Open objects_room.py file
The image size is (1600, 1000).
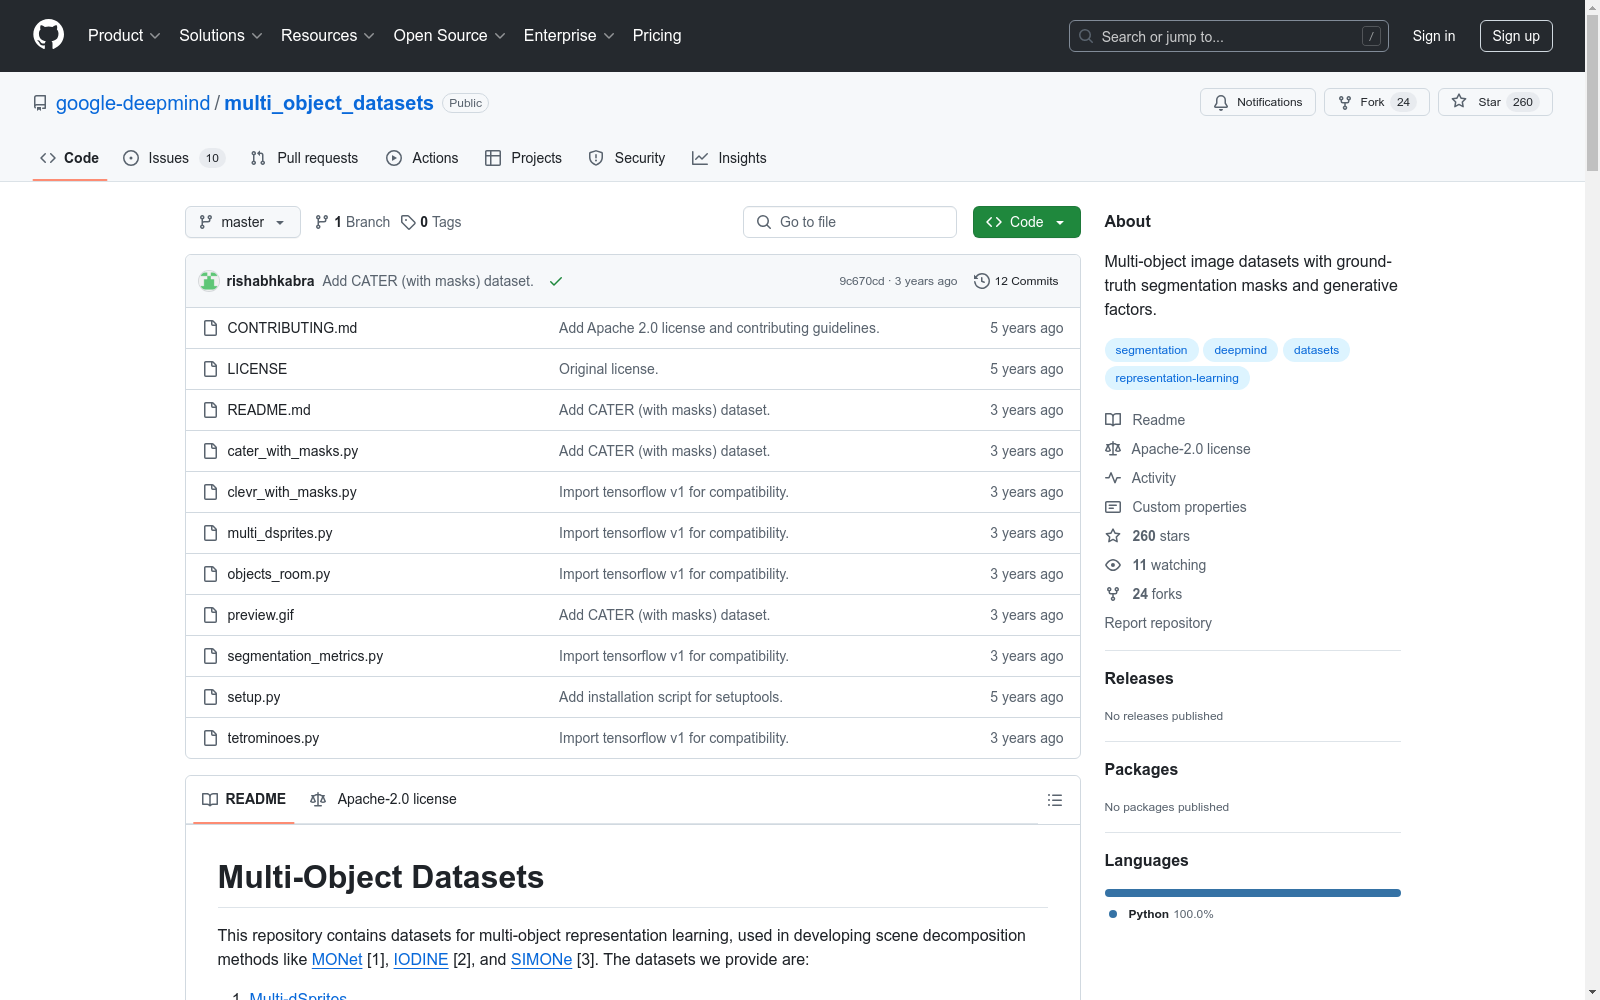(279, 574)
